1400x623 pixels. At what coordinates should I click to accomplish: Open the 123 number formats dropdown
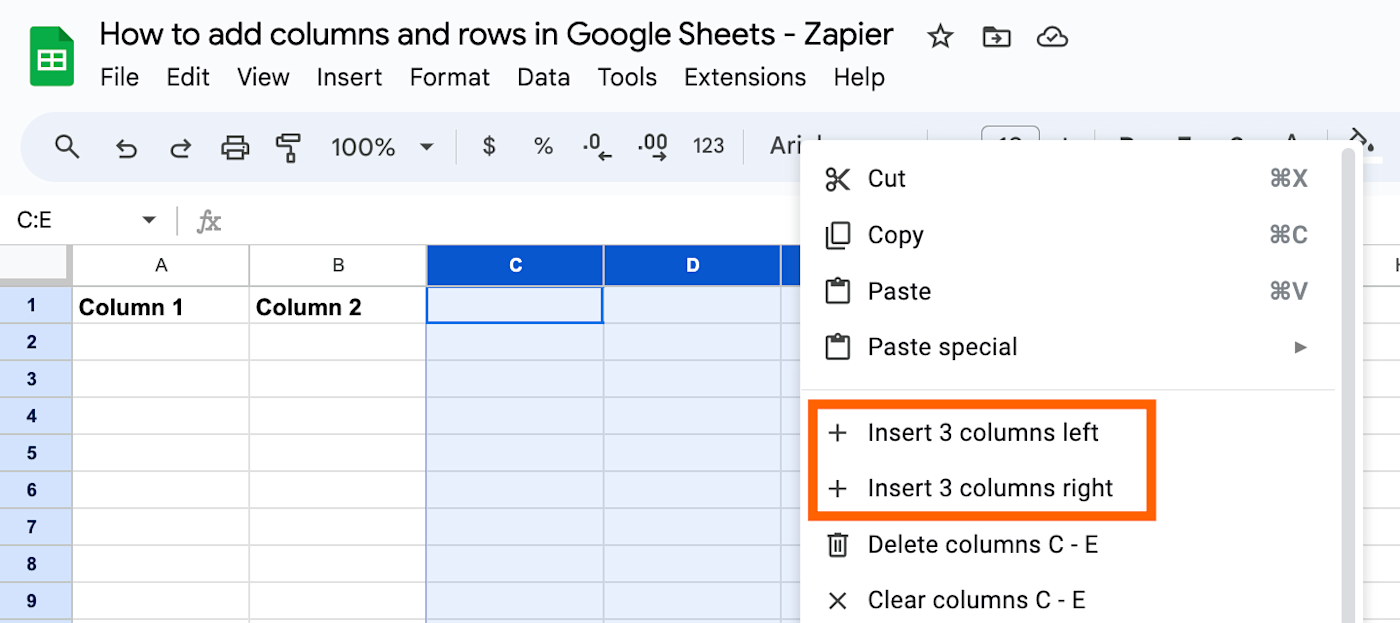[708, 147]
